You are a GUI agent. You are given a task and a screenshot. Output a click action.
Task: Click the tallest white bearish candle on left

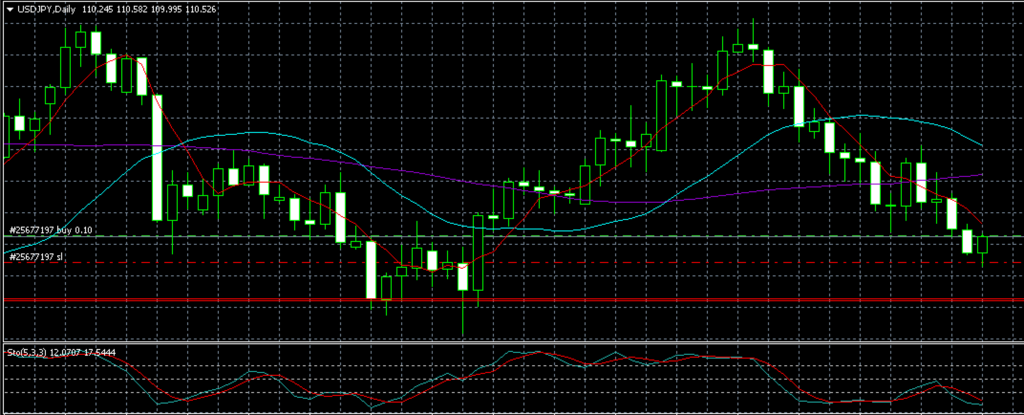pyautogui.click(x=157, y=158)
